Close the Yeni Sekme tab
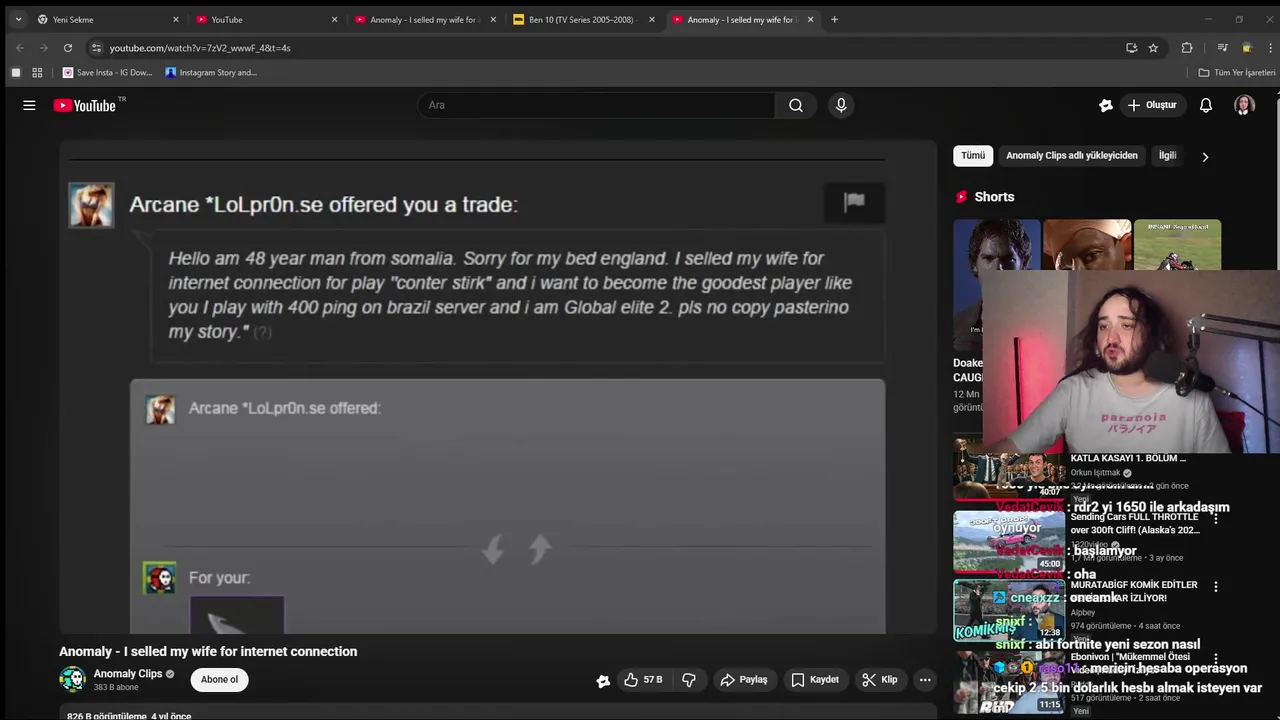This screenshot has height=720, width=1280. (x=176, y=19)
